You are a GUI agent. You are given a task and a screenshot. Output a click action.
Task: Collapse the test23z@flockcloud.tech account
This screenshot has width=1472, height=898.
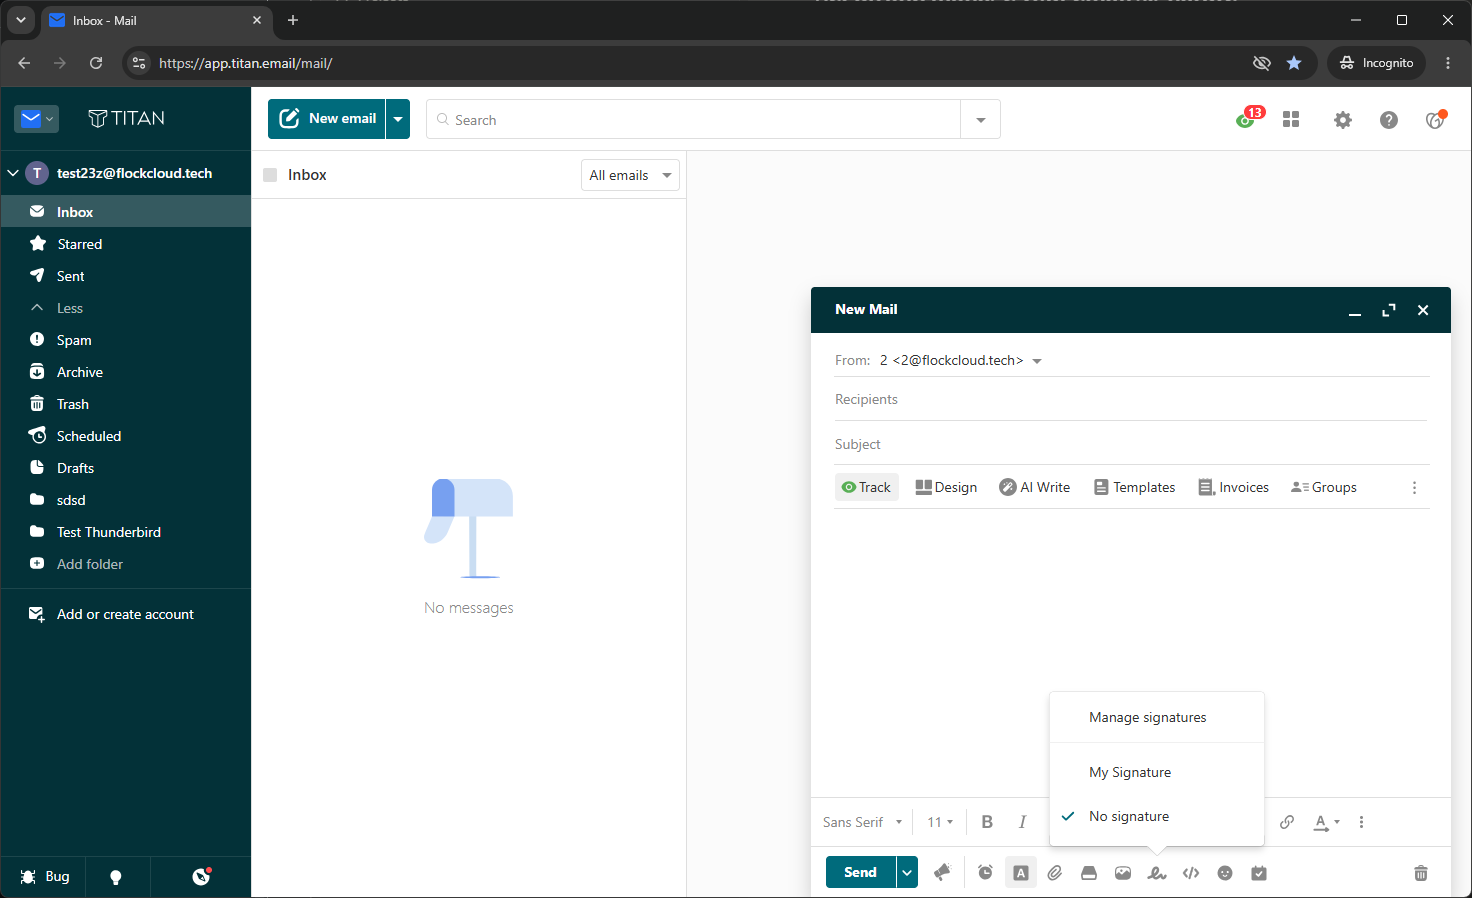click(x=13, y=173)
